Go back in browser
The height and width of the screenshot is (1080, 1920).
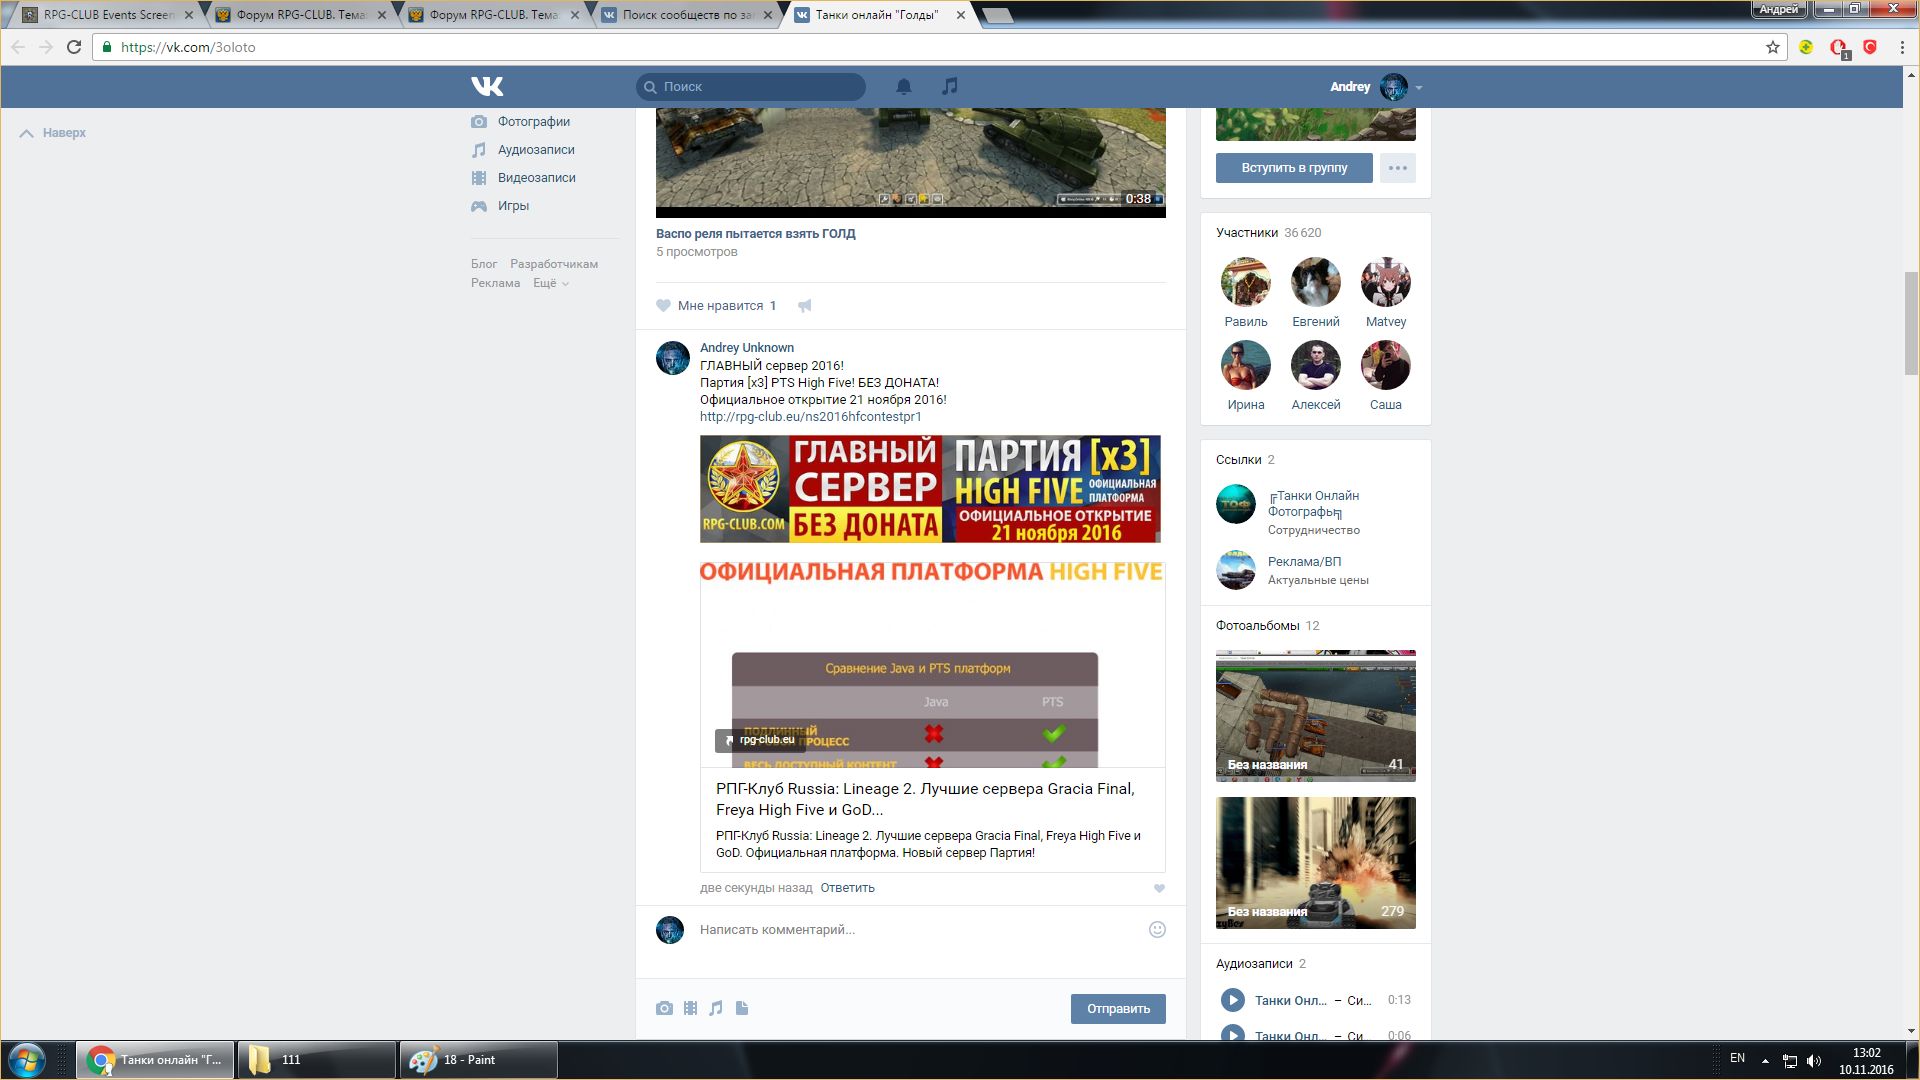point(18,47)
